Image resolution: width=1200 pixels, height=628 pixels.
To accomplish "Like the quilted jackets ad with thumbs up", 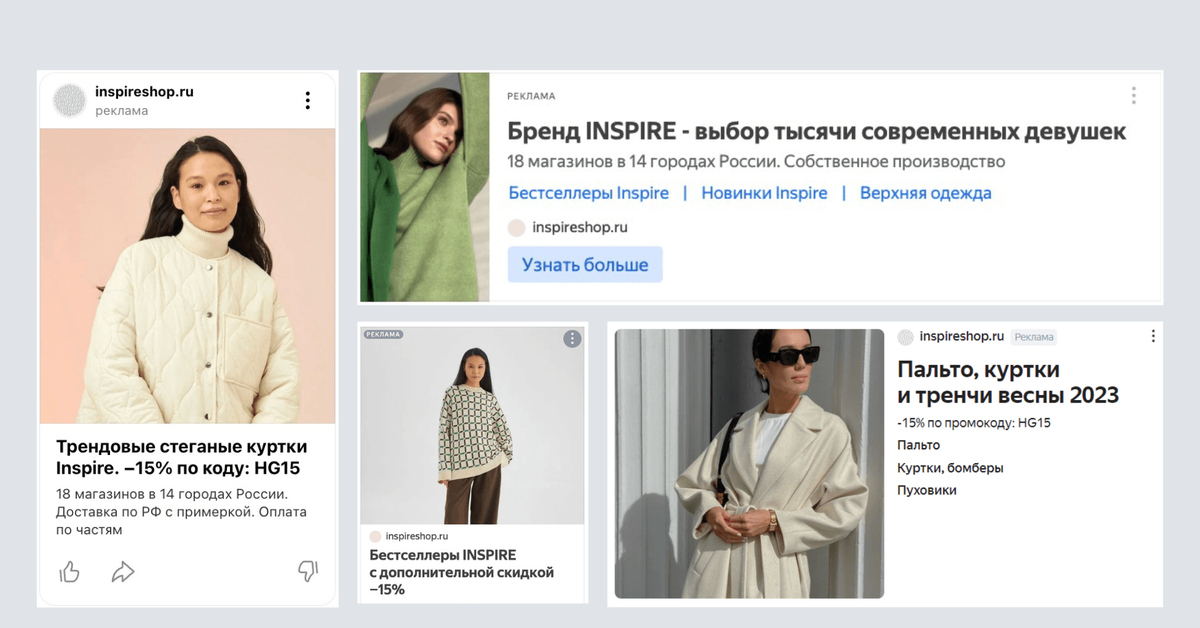I will coord(69,572).
